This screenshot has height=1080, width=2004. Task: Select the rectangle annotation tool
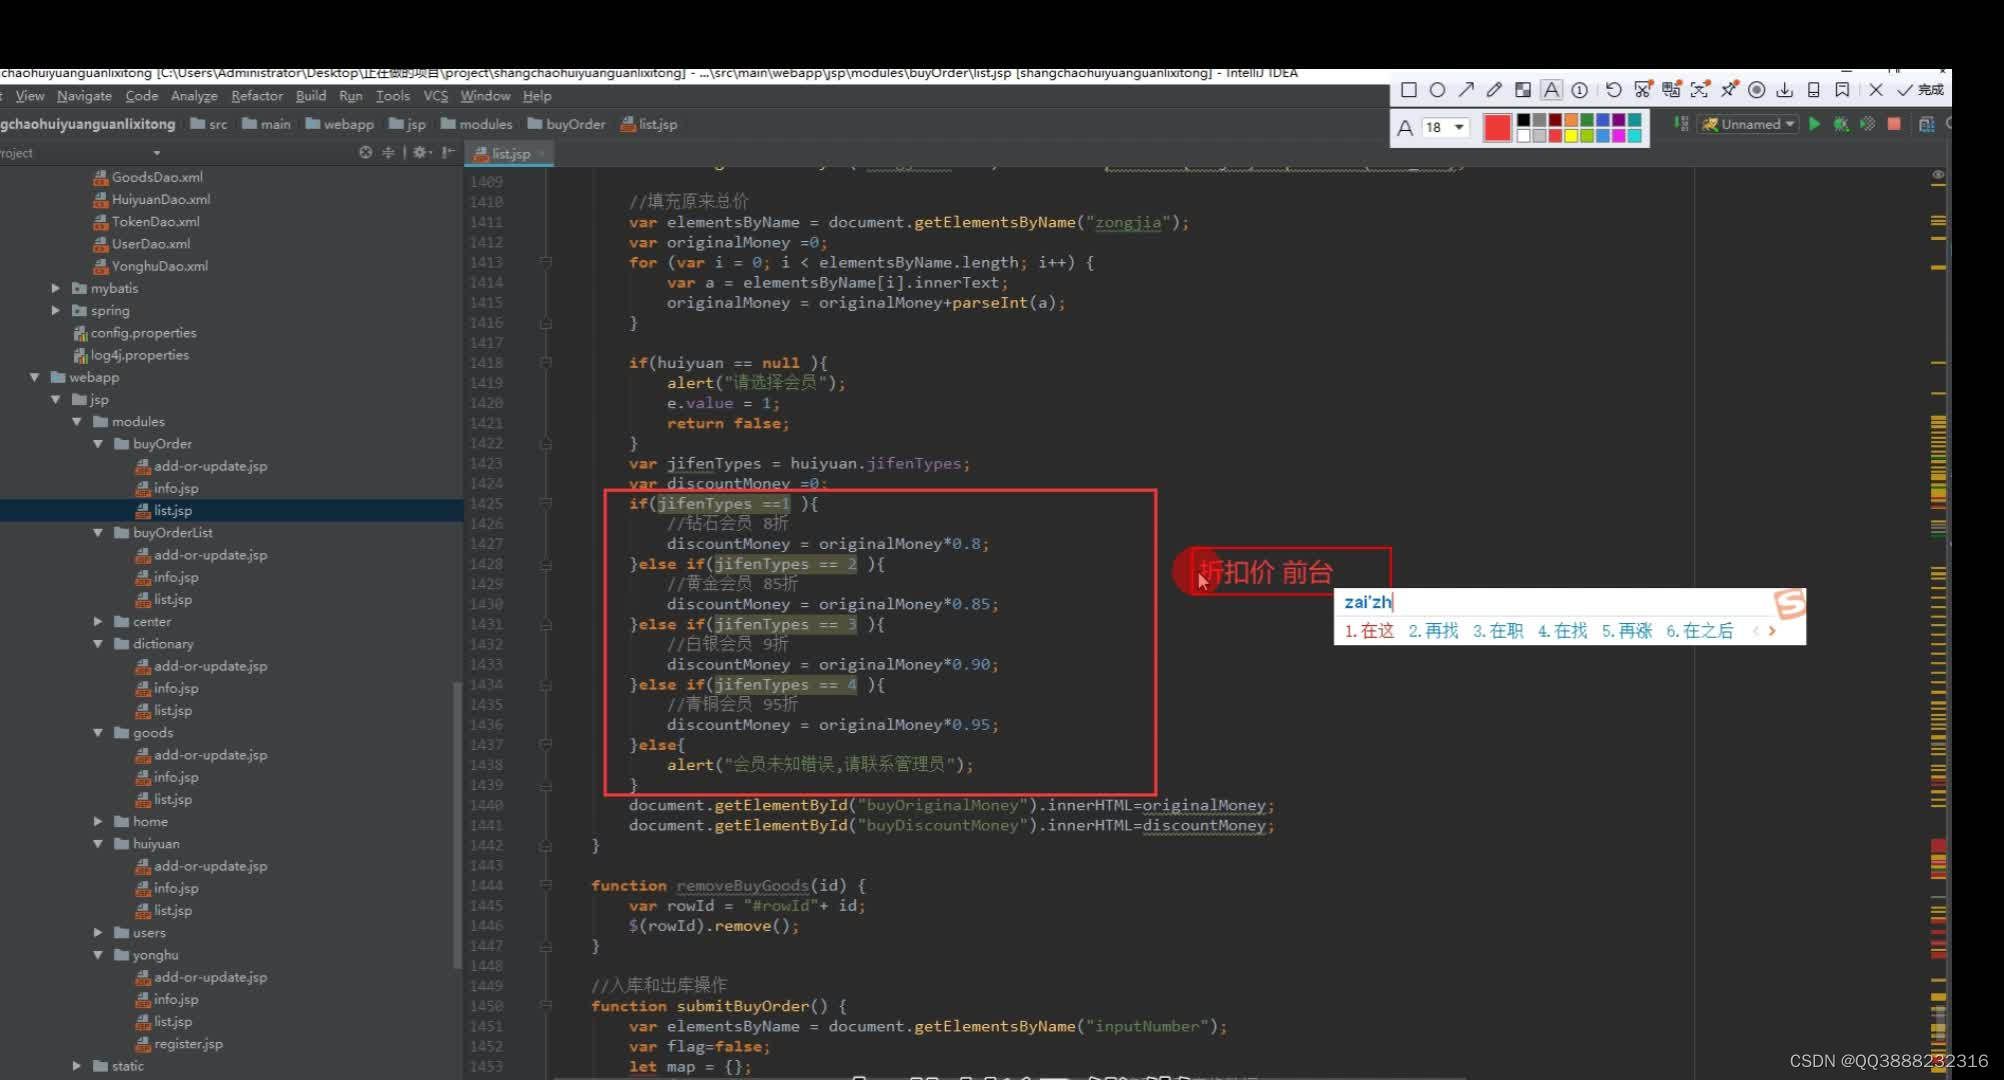tap(1409, 89)
